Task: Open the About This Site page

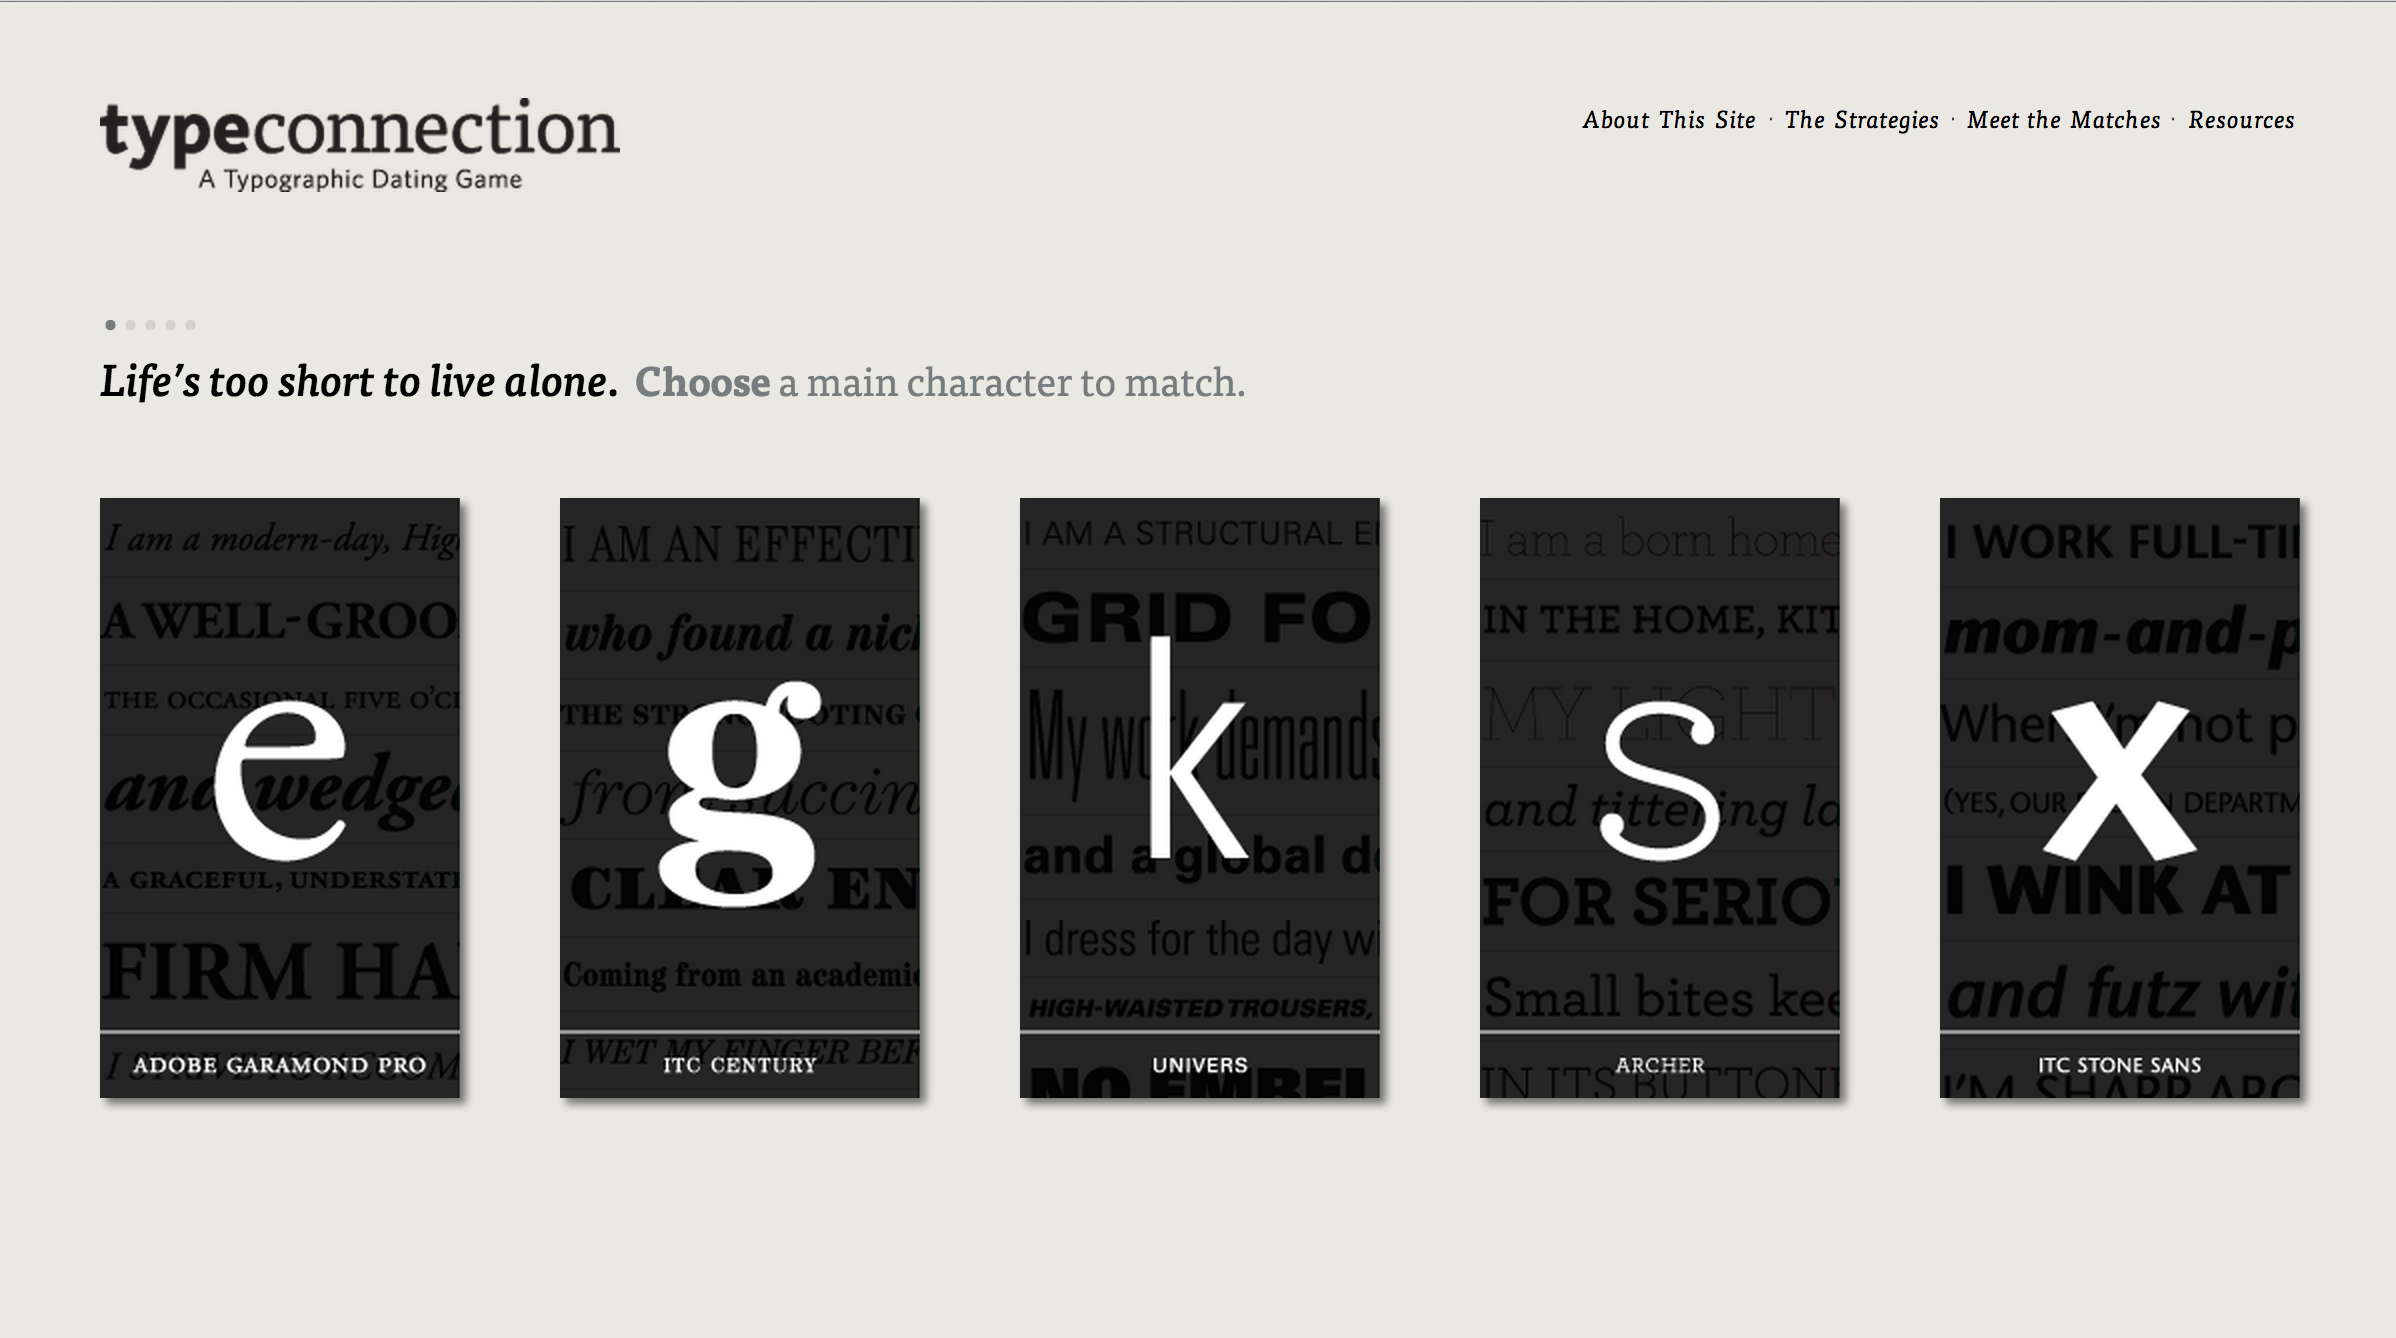Action: [x=1668, y=120]
